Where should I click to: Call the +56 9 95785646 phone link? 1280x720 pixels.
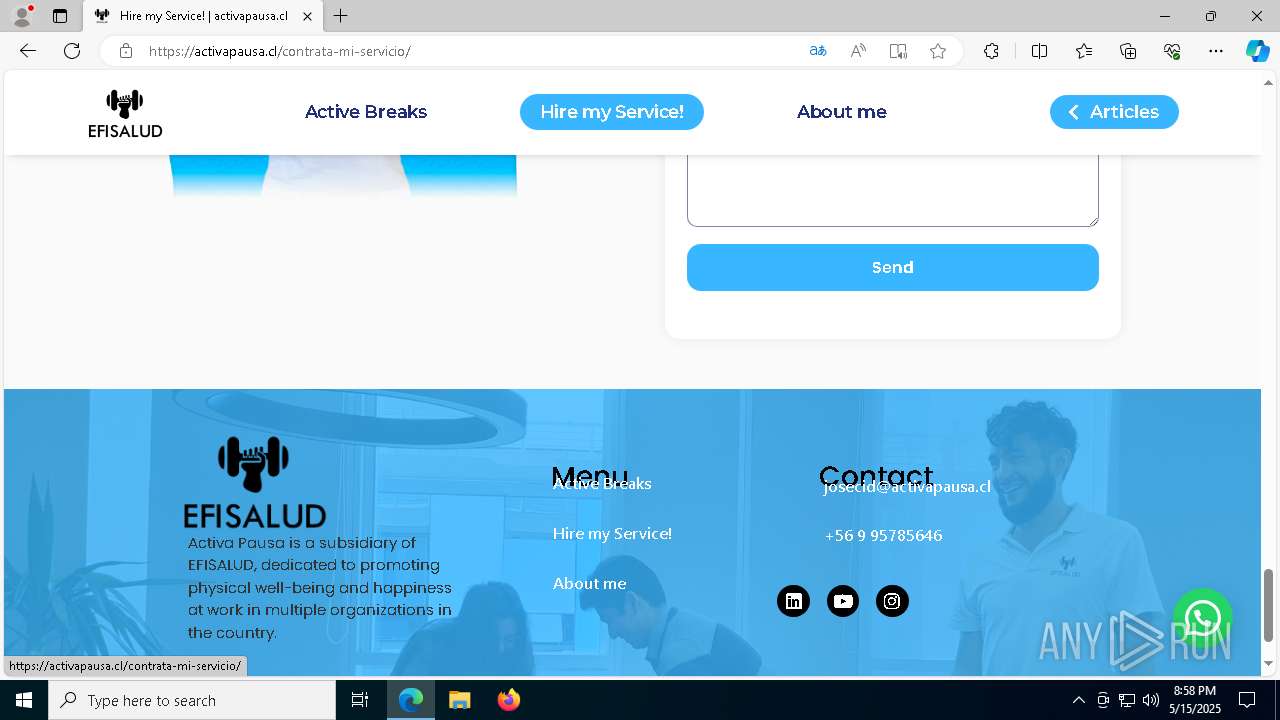point(884,536)
